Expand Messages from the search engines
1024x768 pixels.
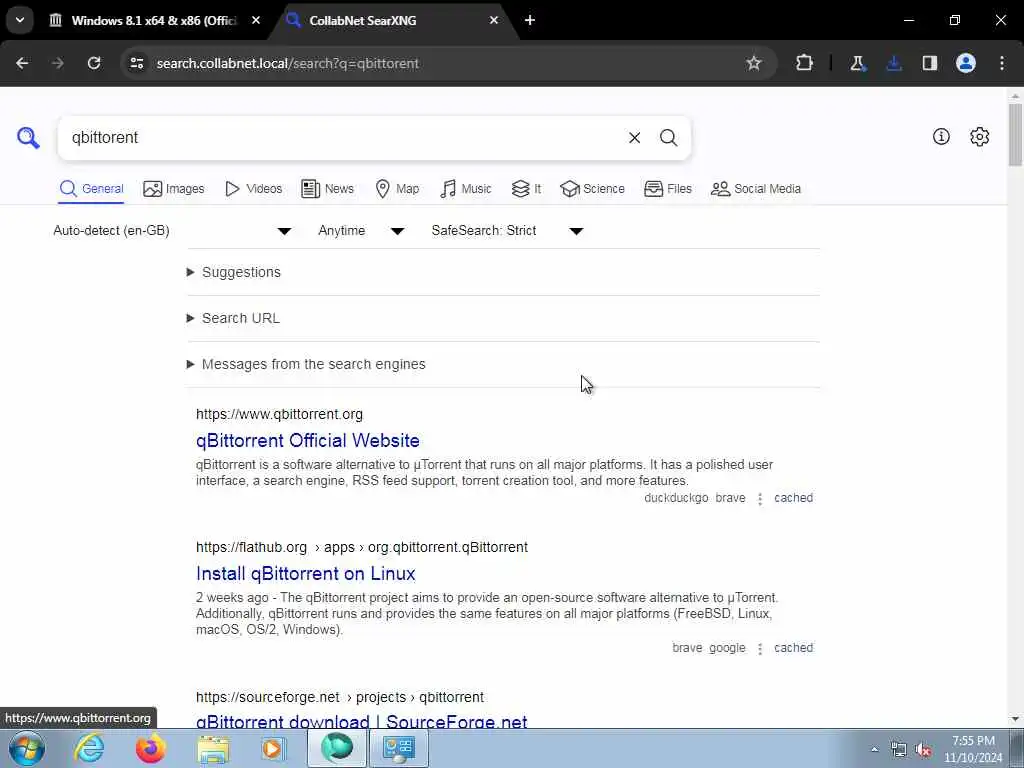tap(306, 364)
